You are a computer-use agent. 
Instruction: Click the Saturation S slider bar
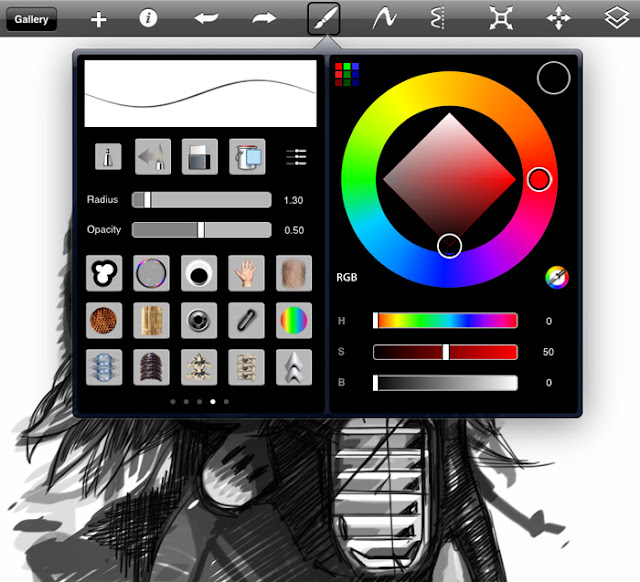click(445, 352)
